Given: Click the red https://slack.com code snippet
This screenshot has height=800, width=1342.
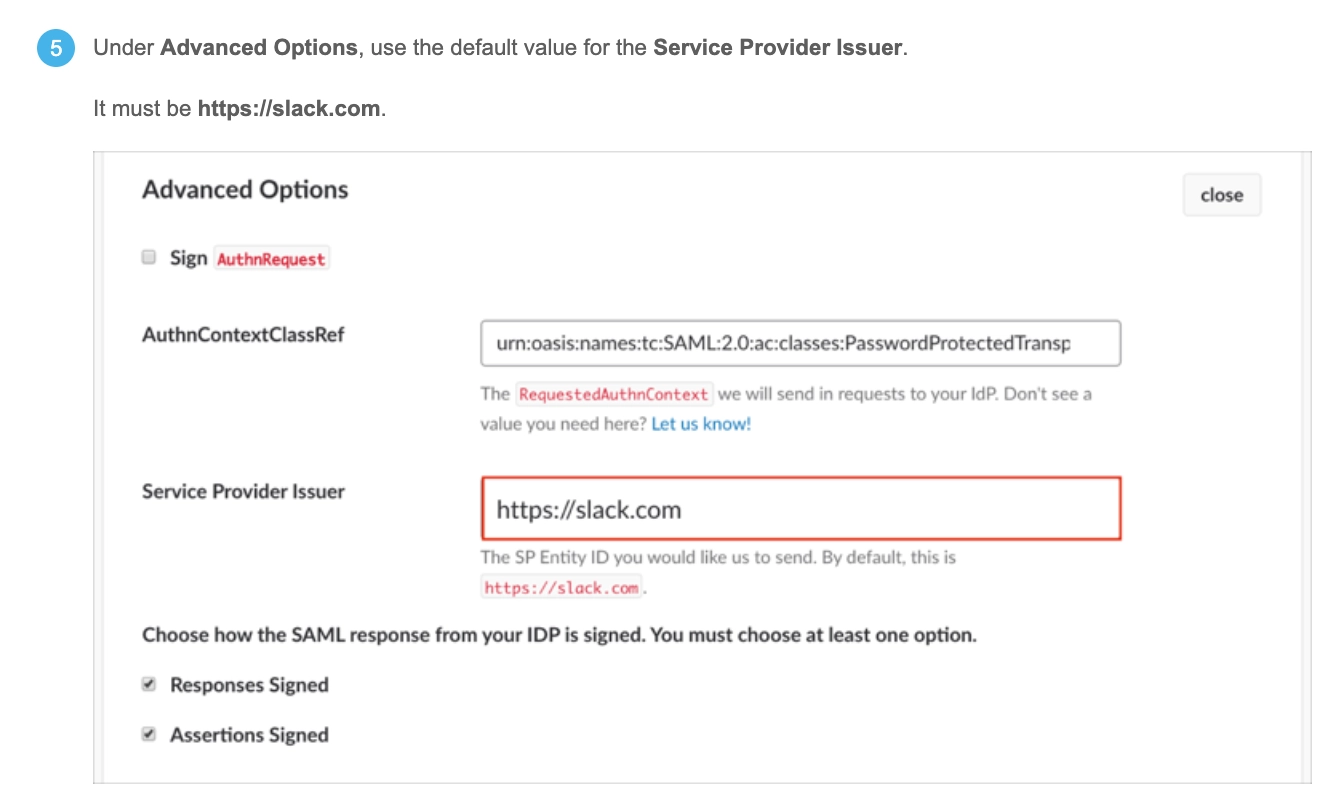Looking at the screenshot, I should coord(561,588).
